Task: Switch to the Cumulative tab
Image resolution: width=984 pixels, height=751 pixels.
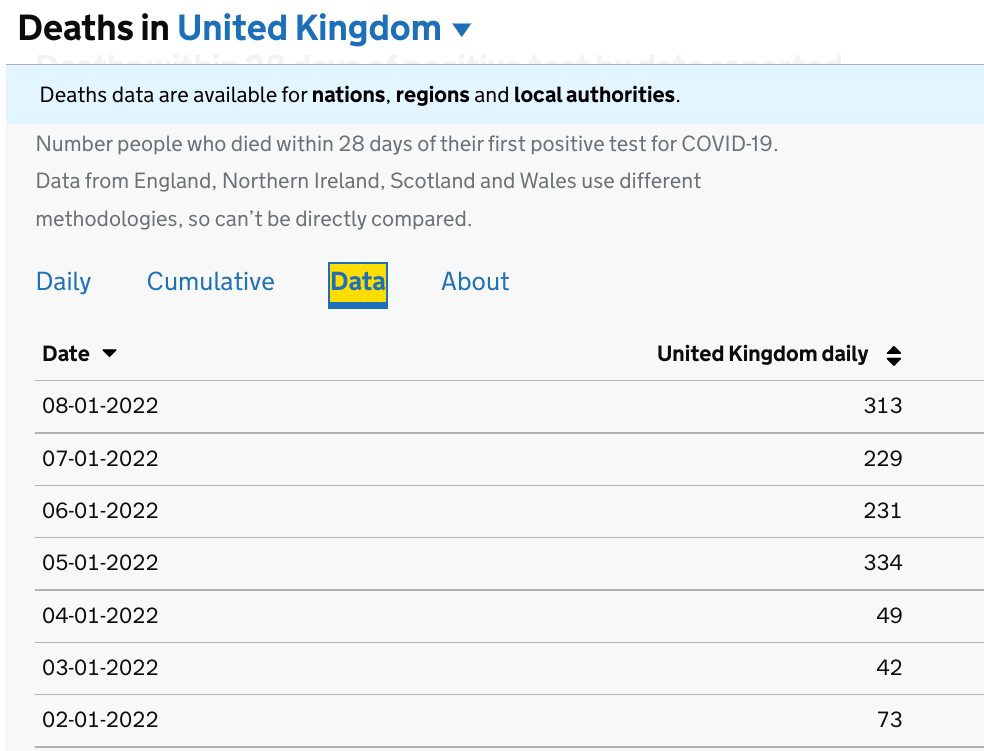Action: (210, 282)
